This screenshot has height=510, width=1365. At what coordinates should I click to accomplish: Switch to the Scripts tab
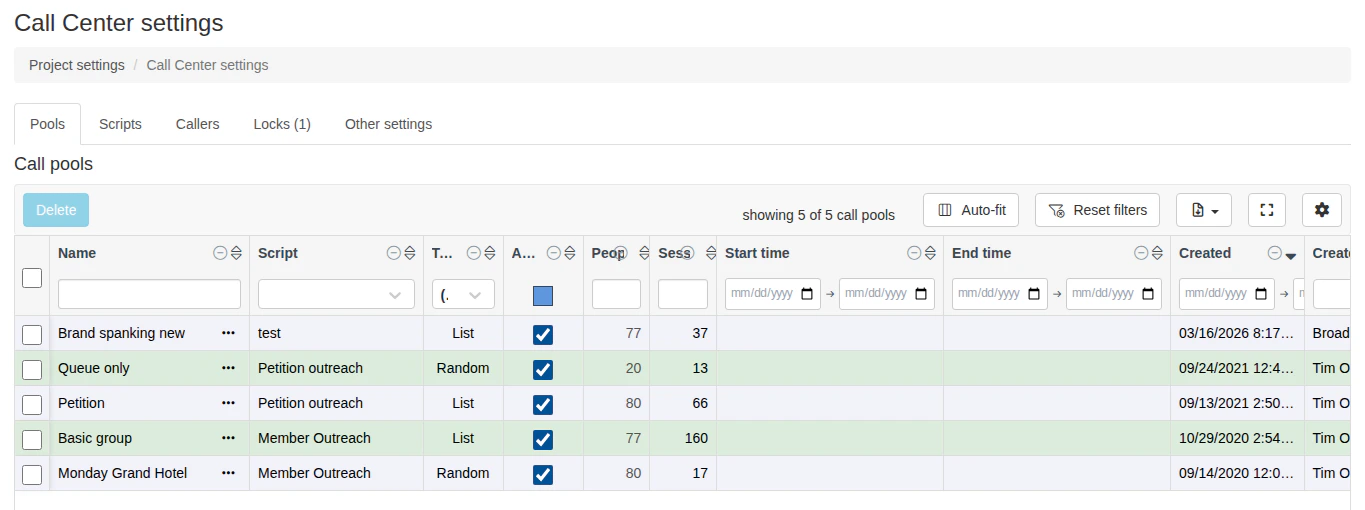120,124
